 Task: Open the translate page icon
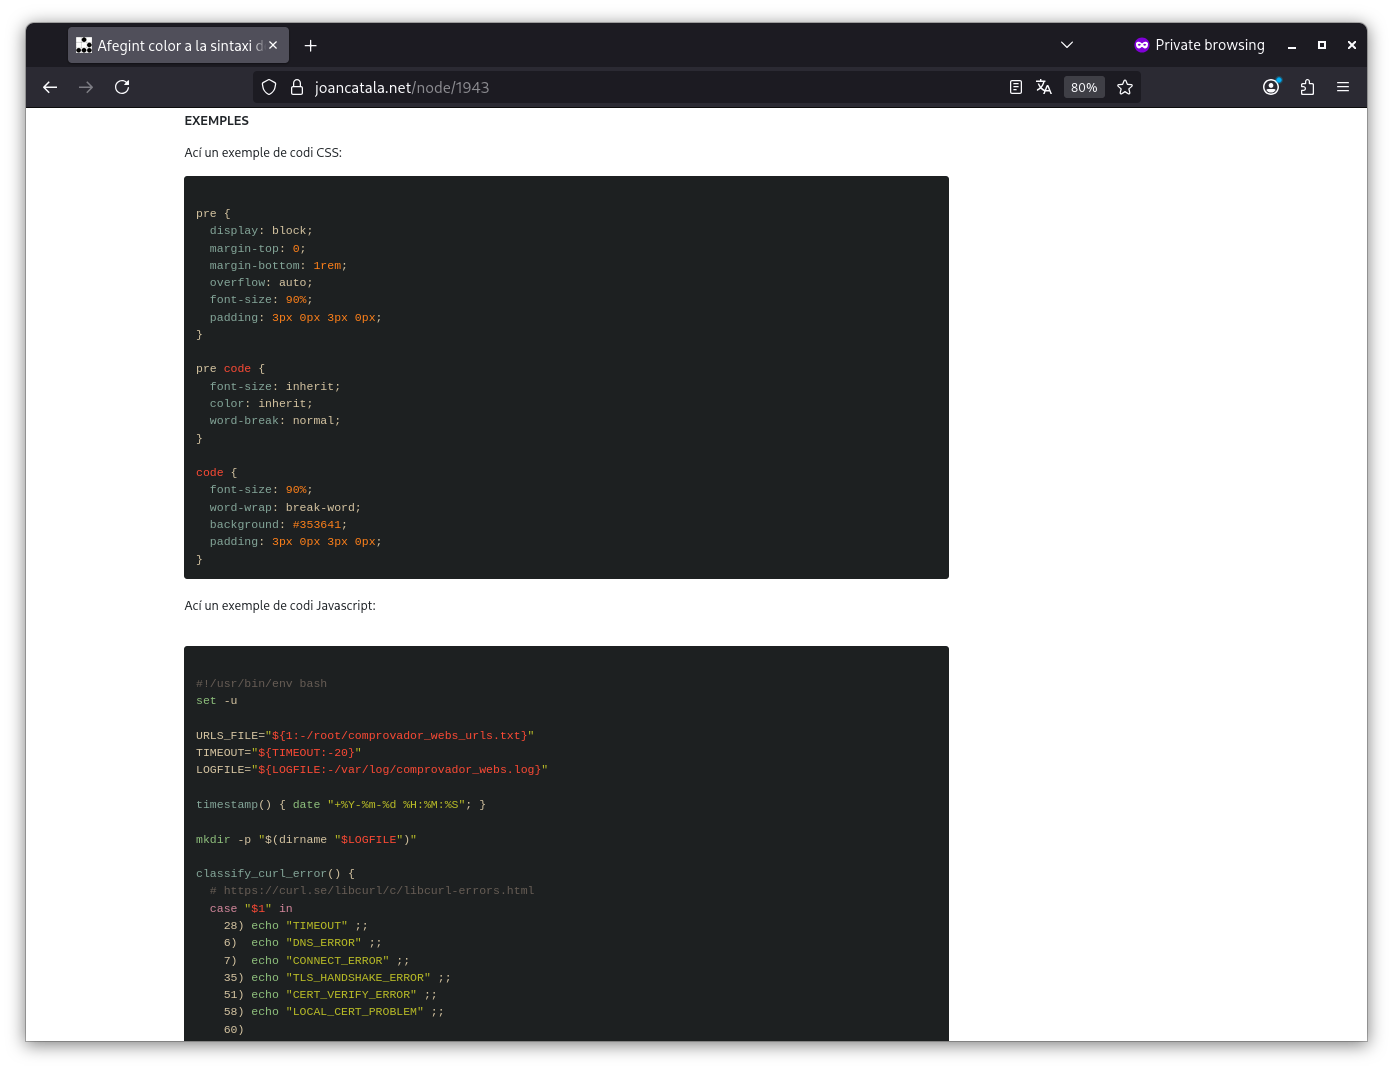click(x=1044, y=87)
